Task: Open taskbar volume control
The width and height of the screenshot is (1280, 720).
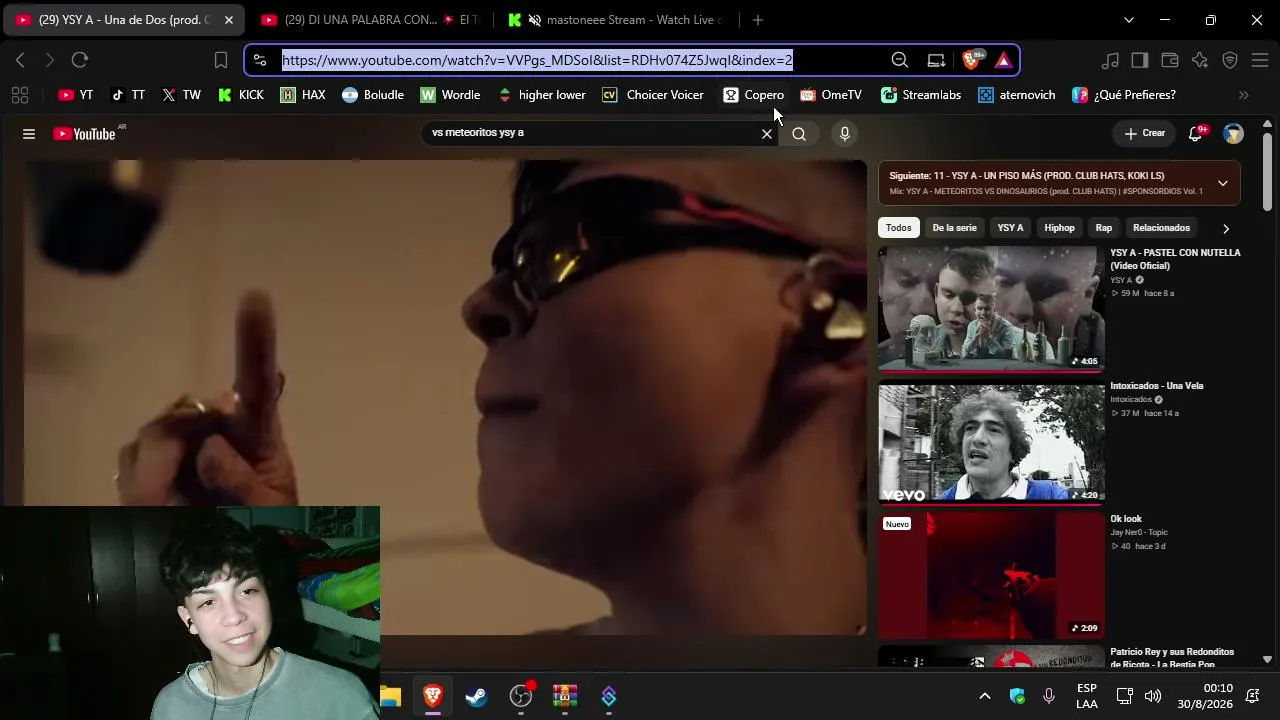Action: pos(1153,696)
